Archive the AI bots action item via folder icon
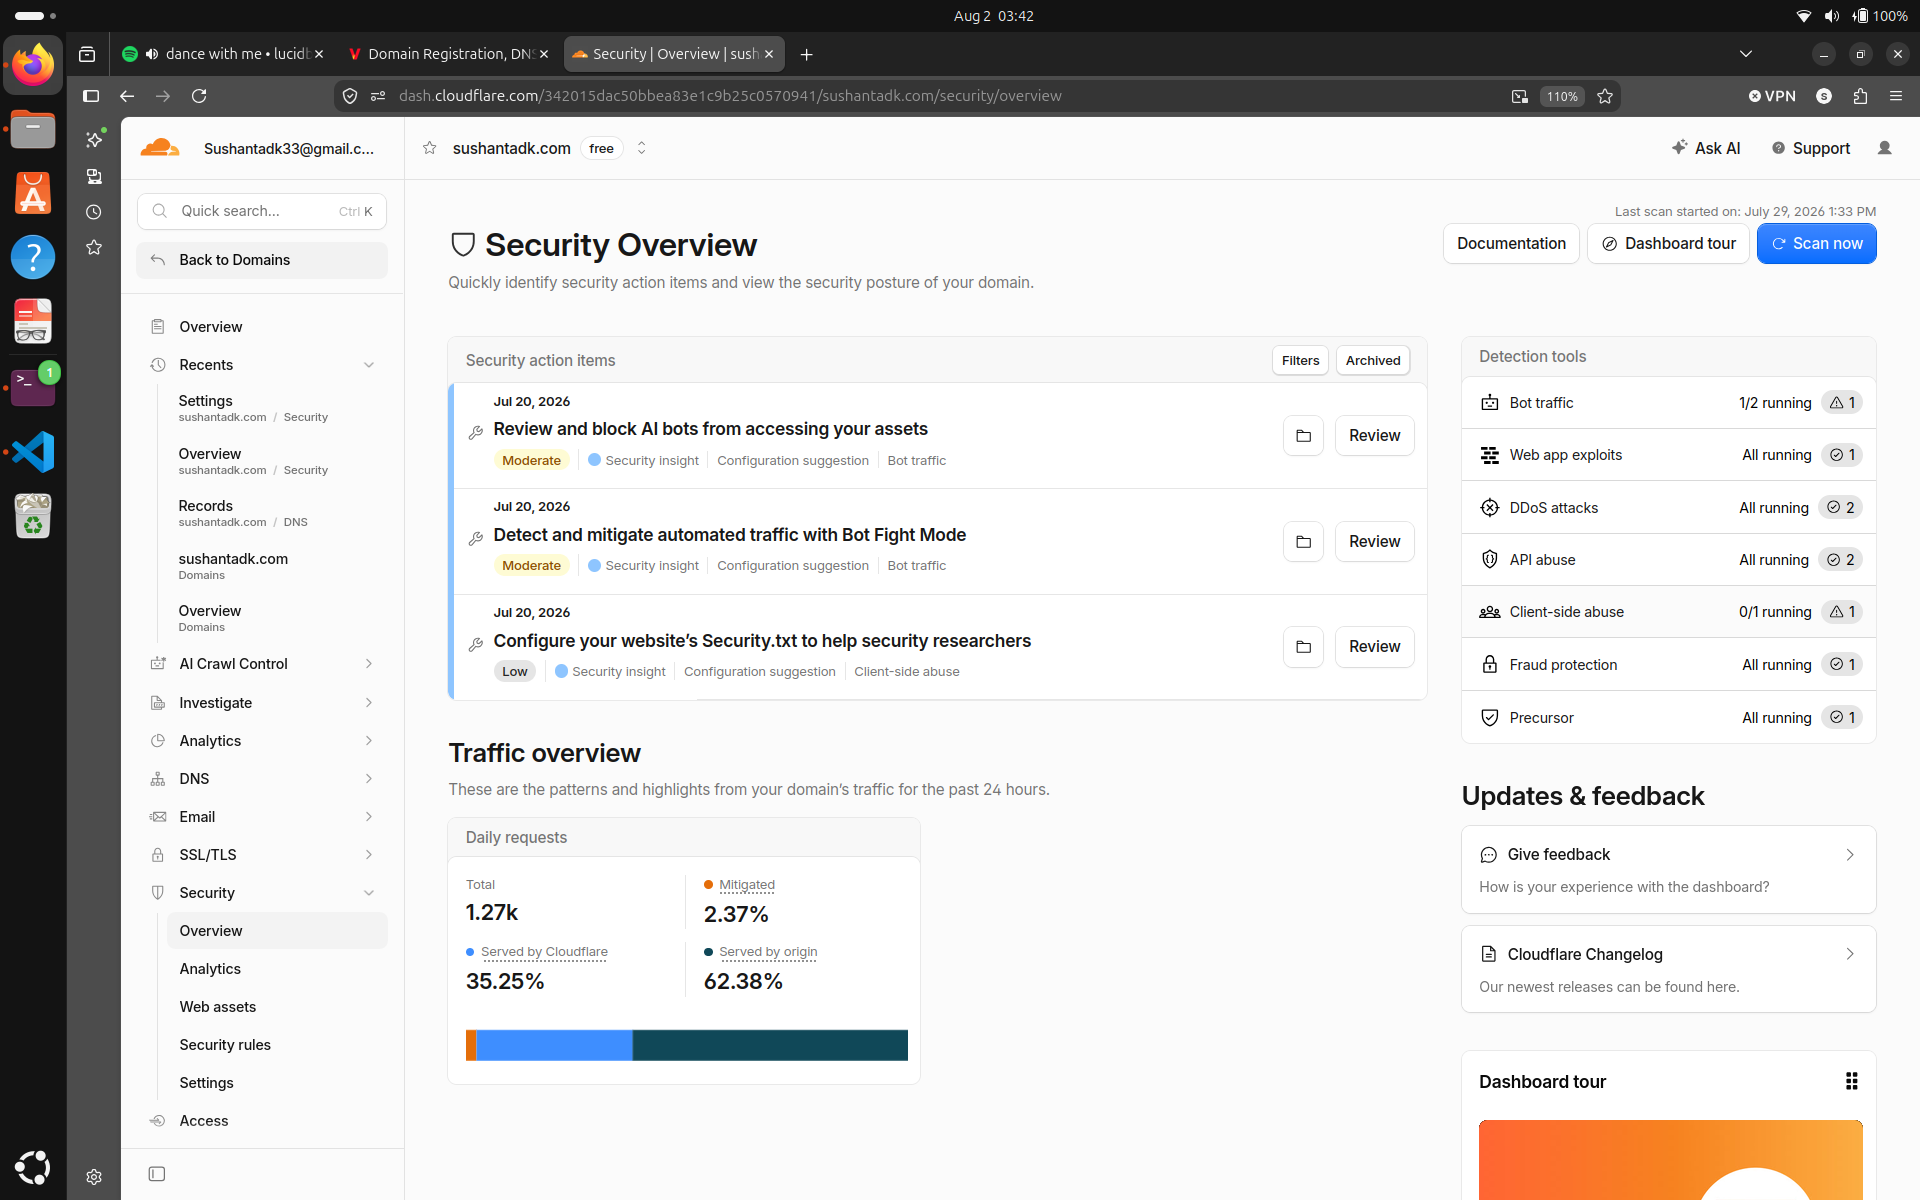The height and width of the screenshot is (1200, 1920). point(1303,436)
